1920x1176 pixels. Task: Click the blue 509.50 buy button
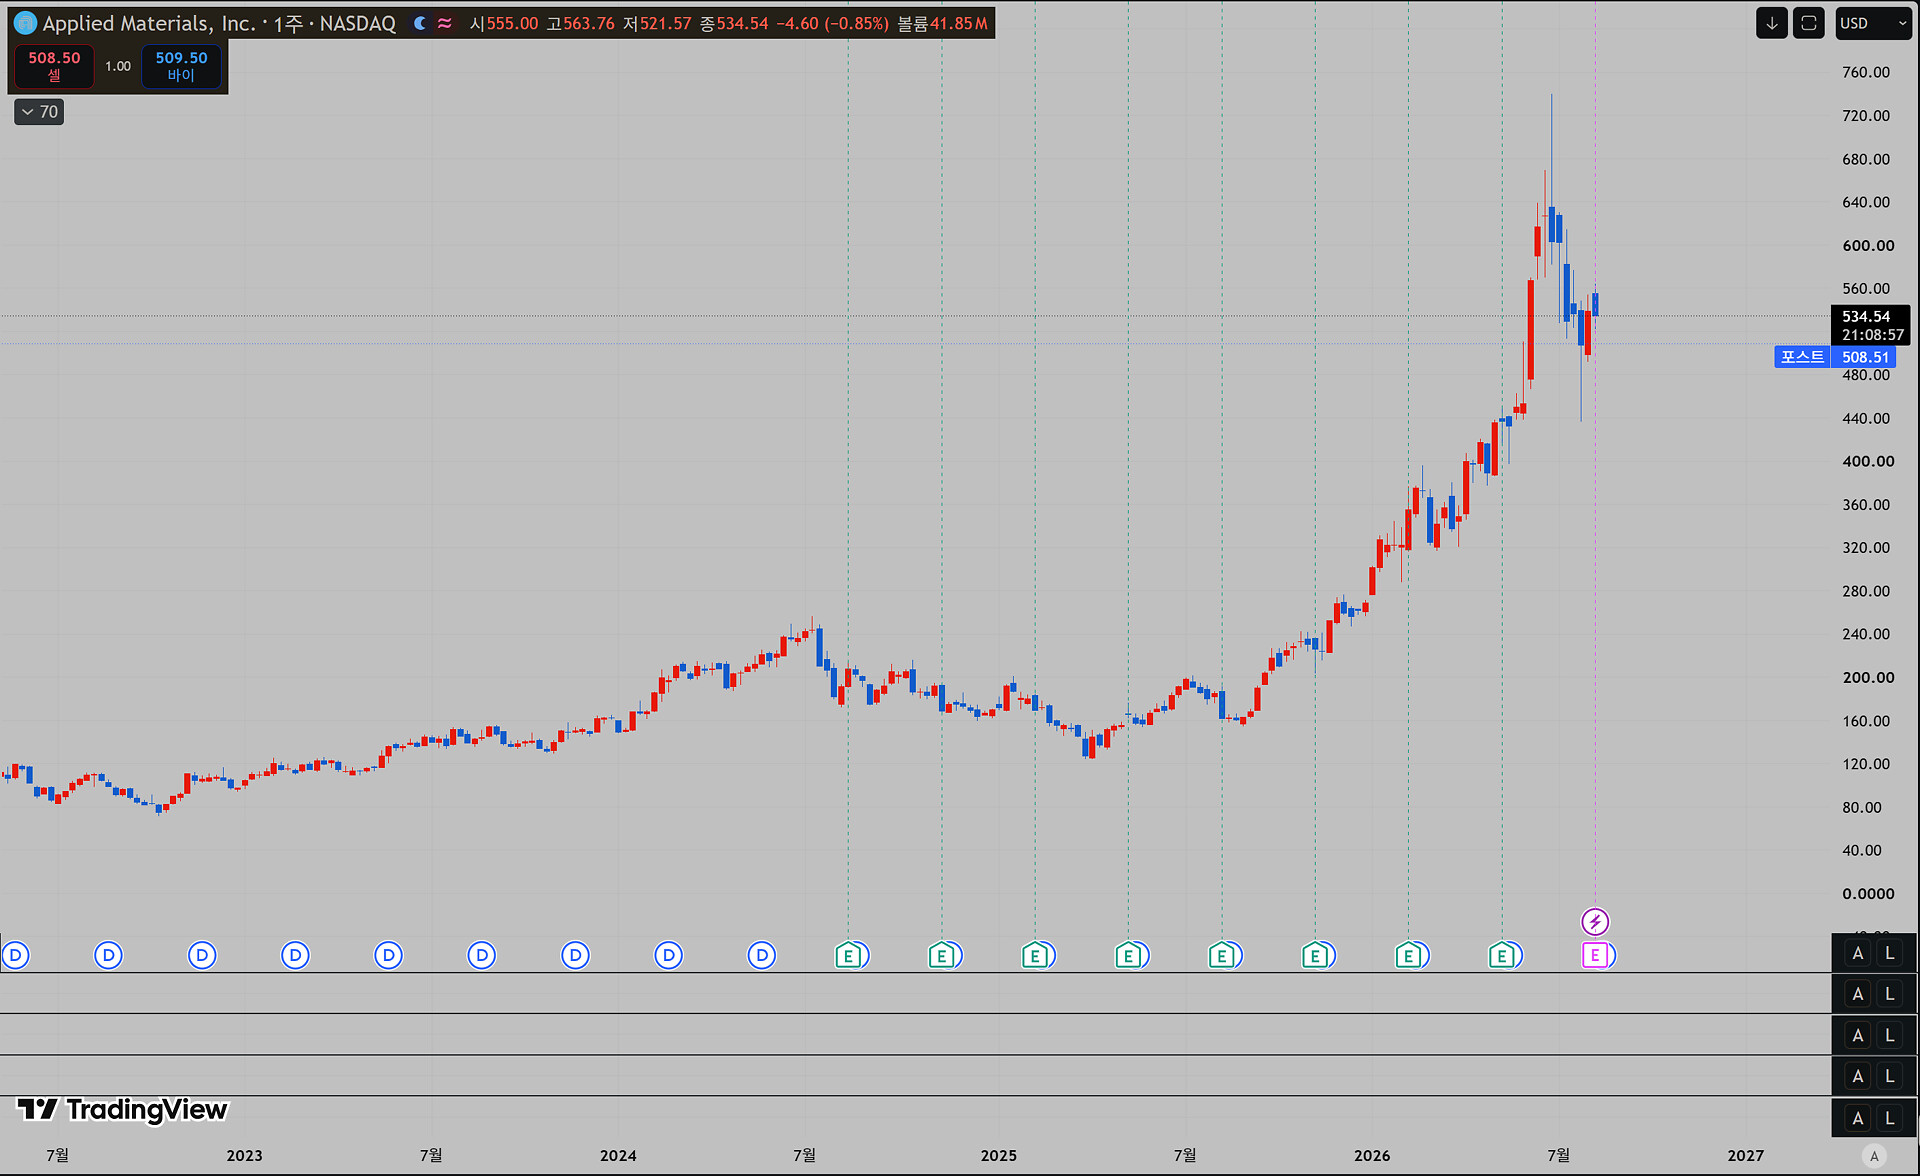181,66
